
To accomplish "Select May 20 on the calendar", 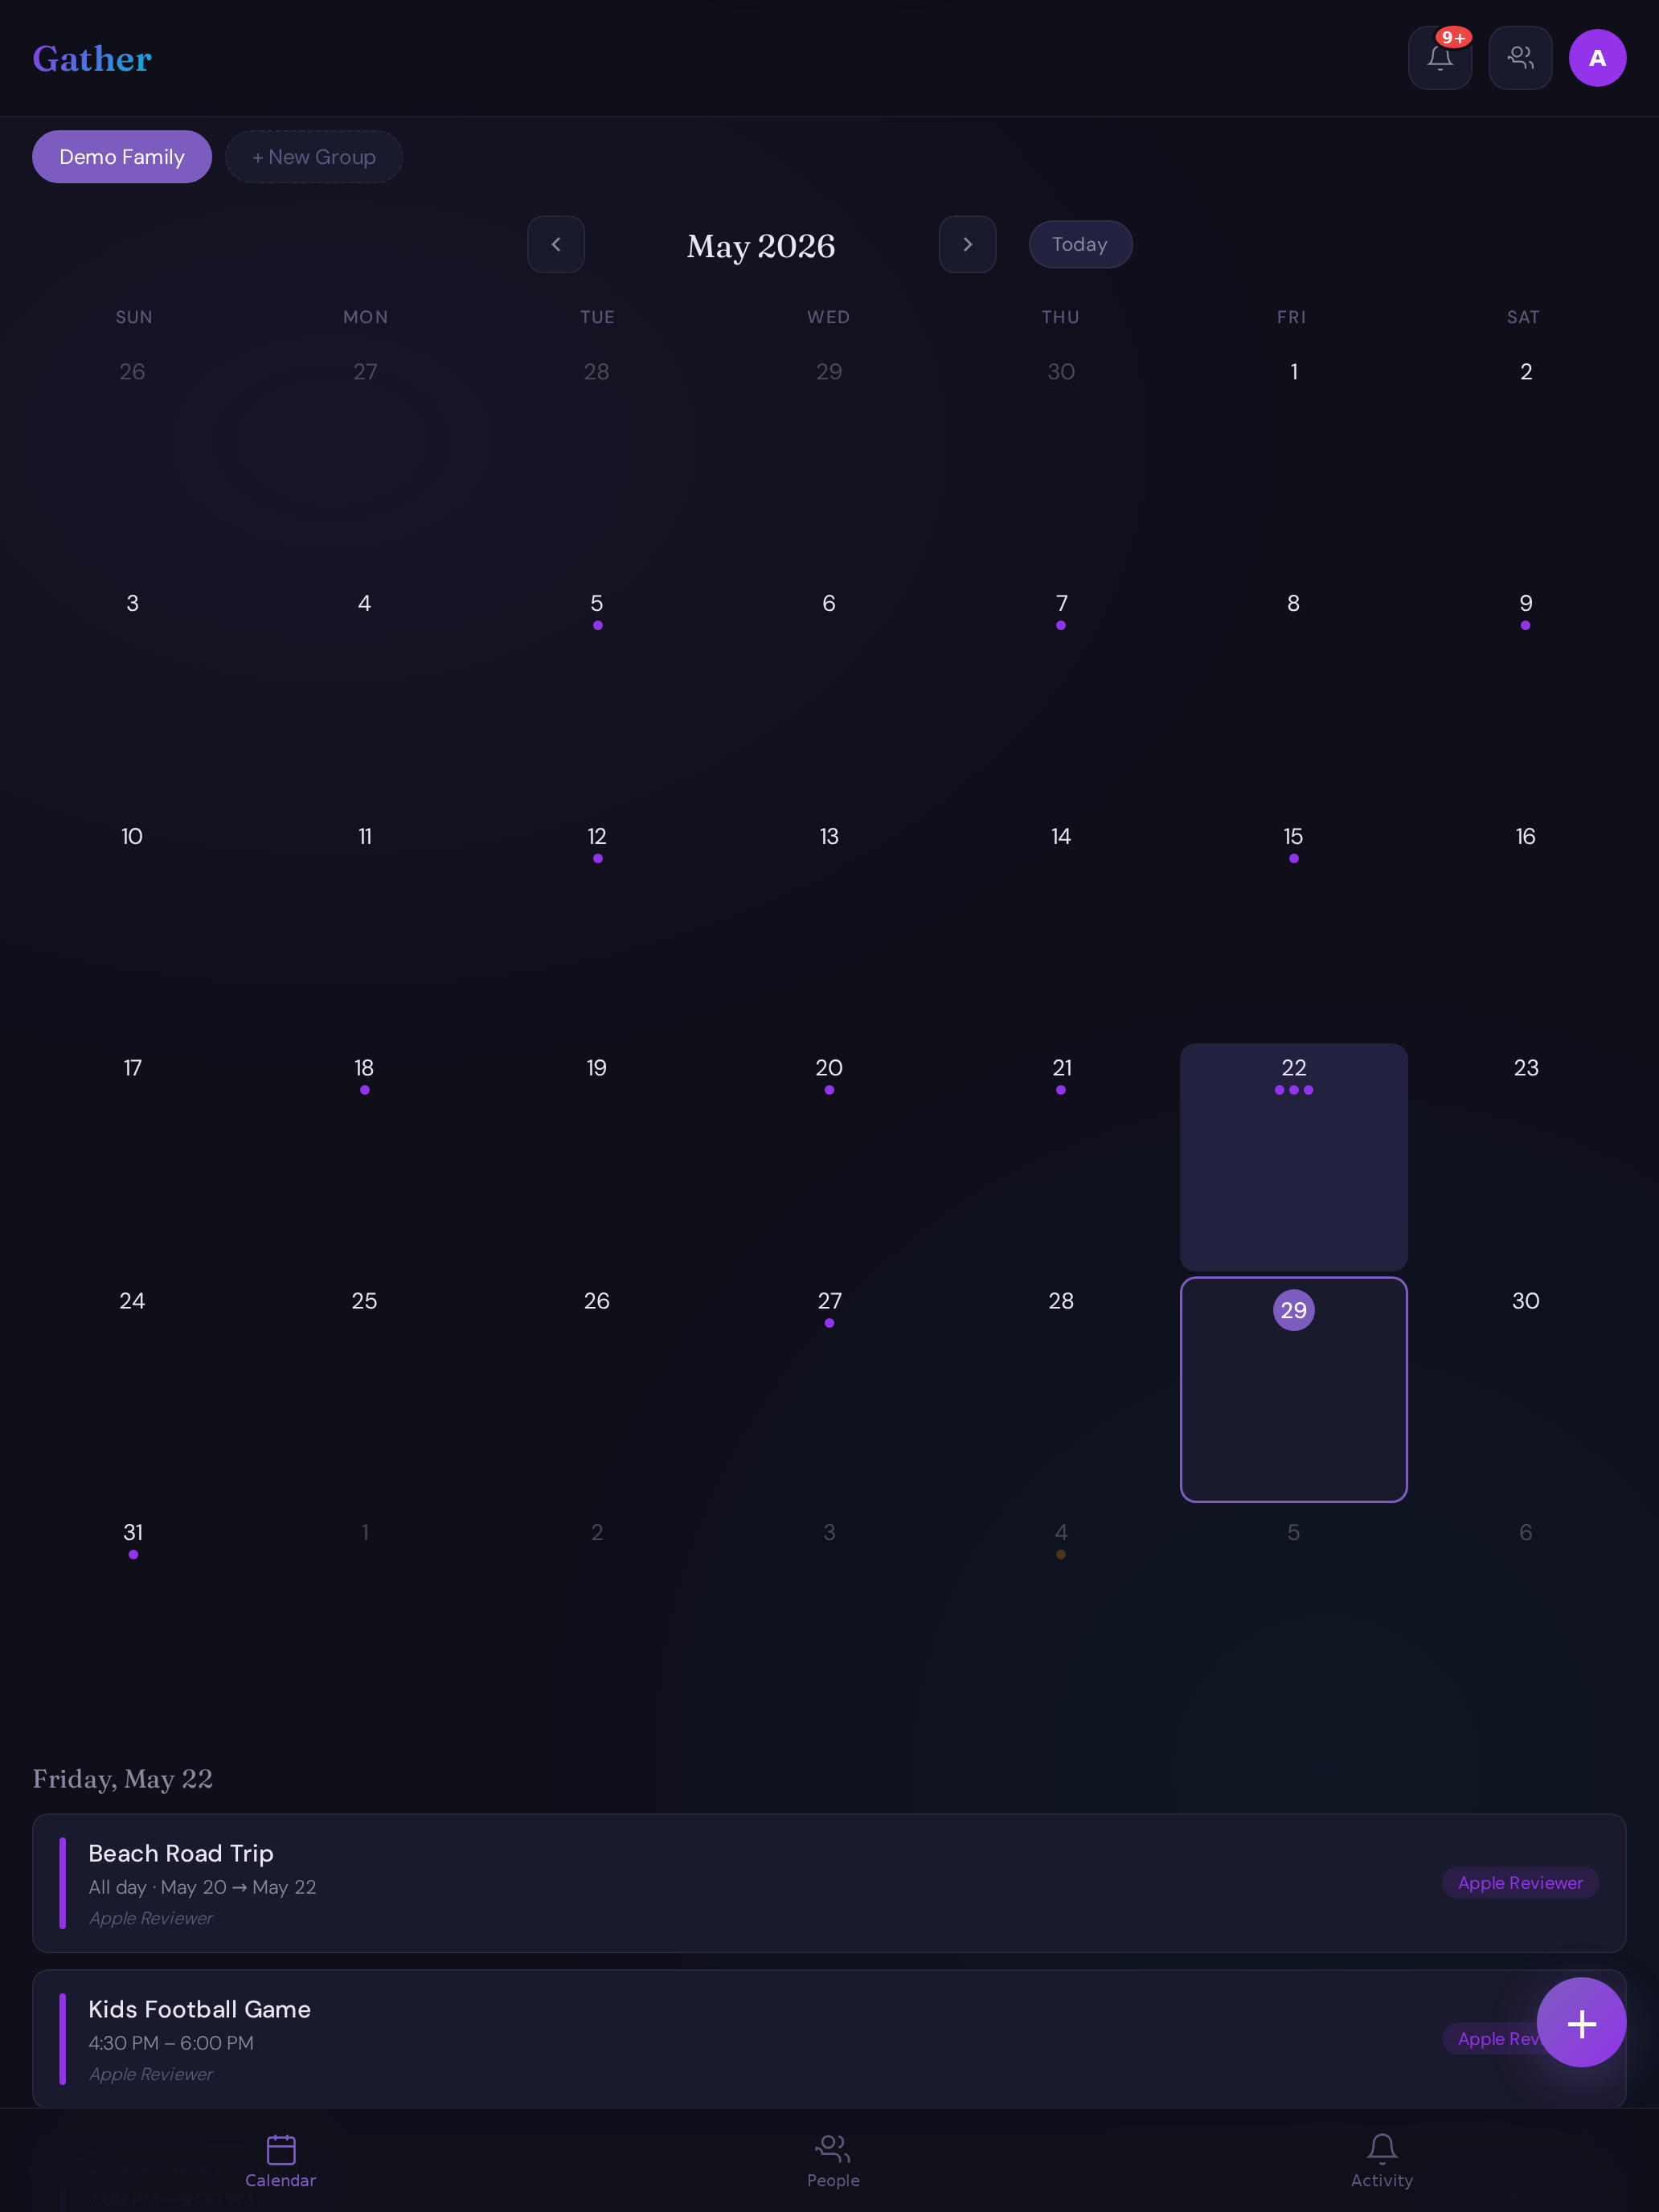I will tap(829, 1157).
